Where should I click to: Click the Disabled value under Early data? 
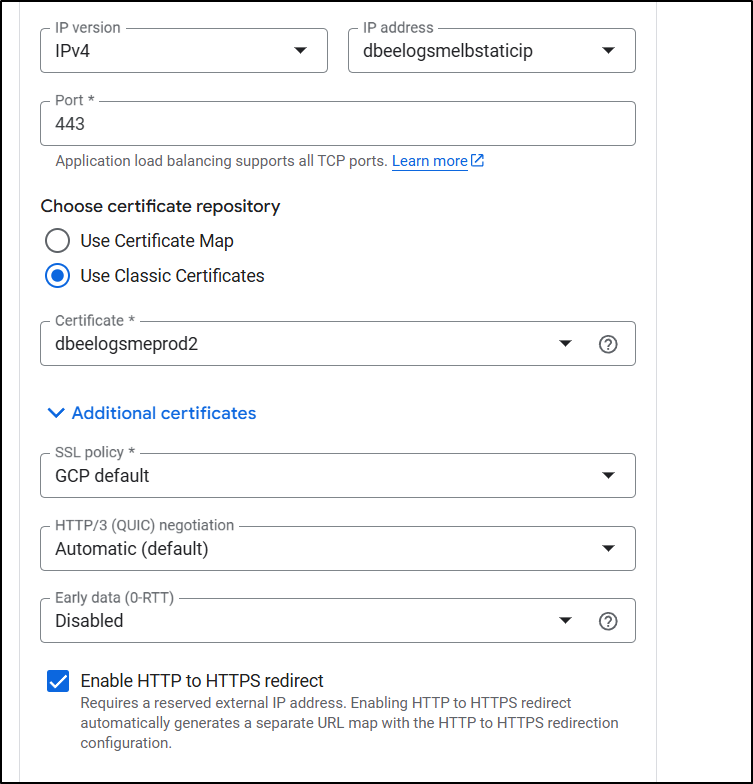89,621
